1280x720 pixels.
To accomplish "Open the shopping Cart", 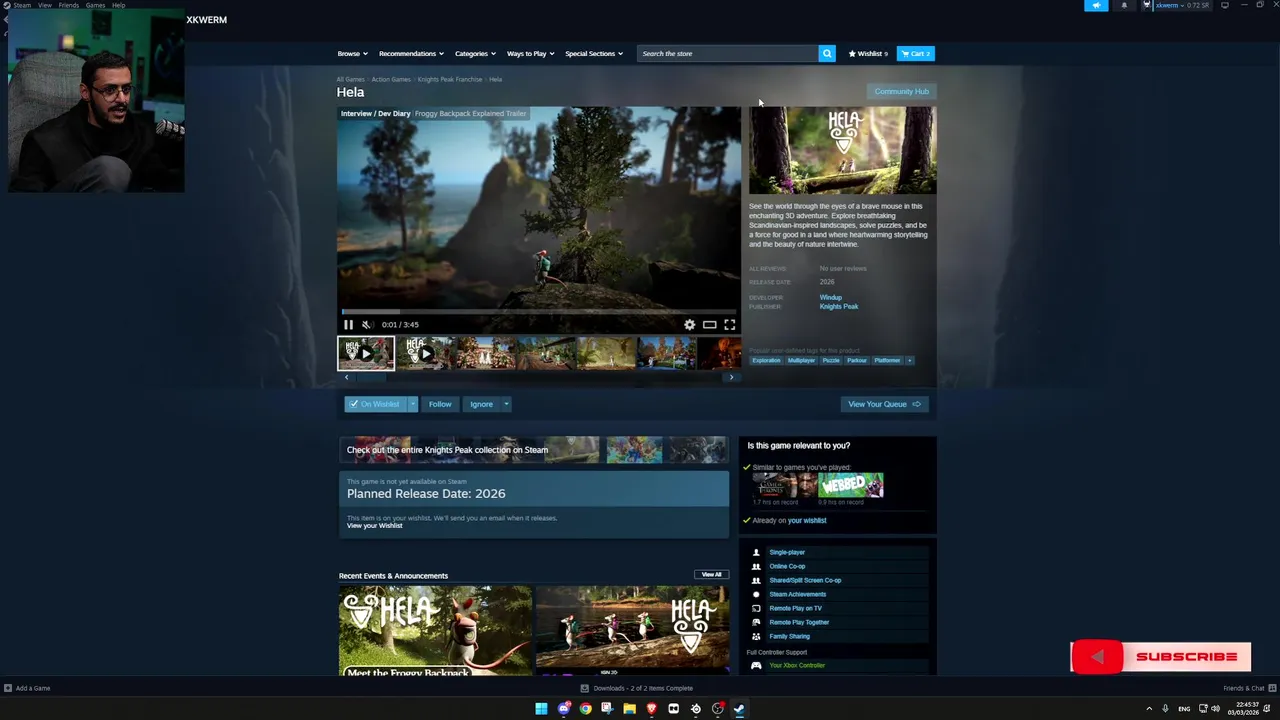I will (x=915, y=53).
